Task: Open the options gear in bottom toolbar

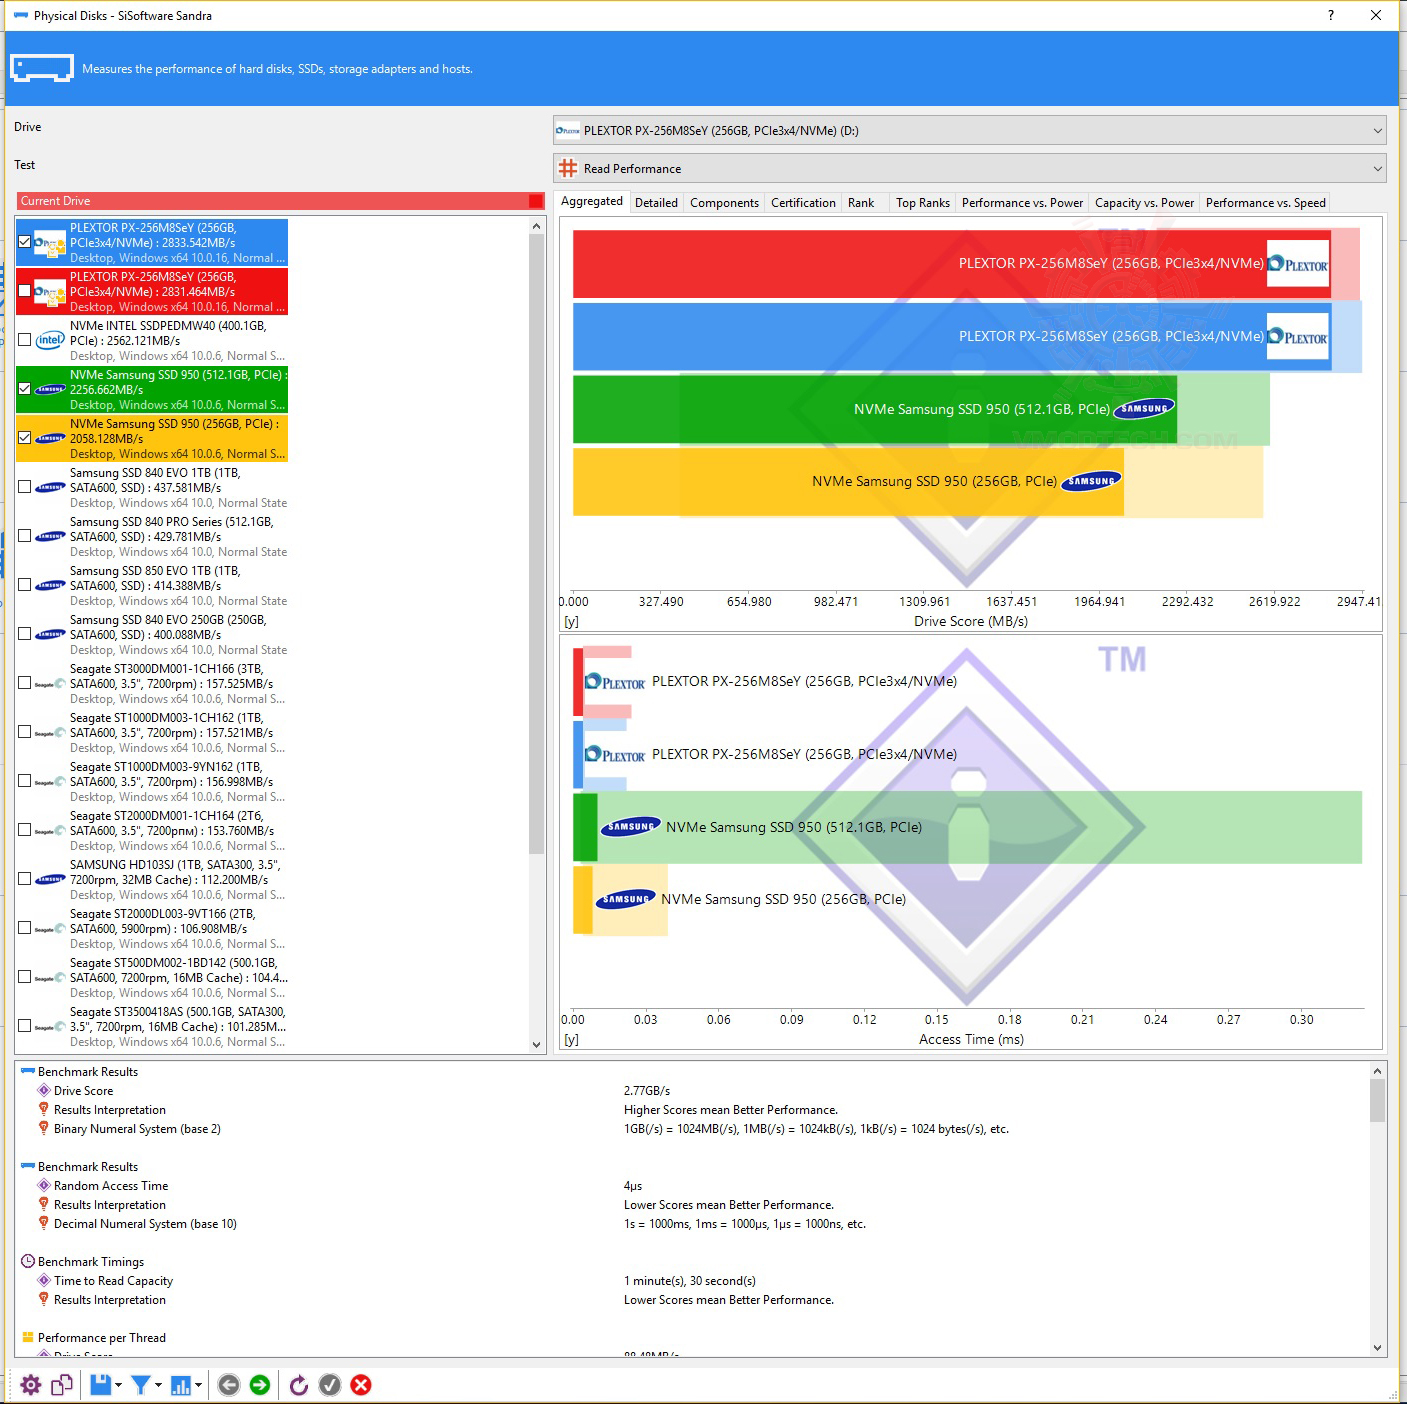Action: [31, 1385]
